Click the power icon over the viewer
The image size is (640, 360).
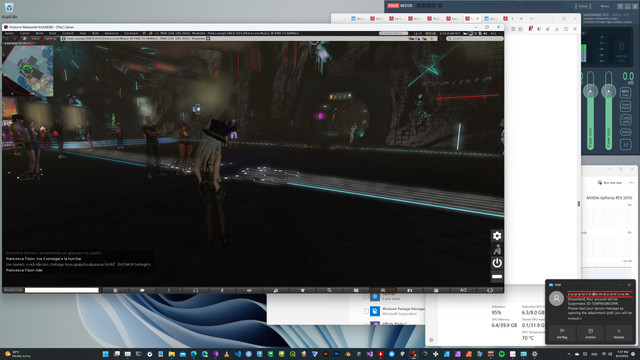(497, 263)
